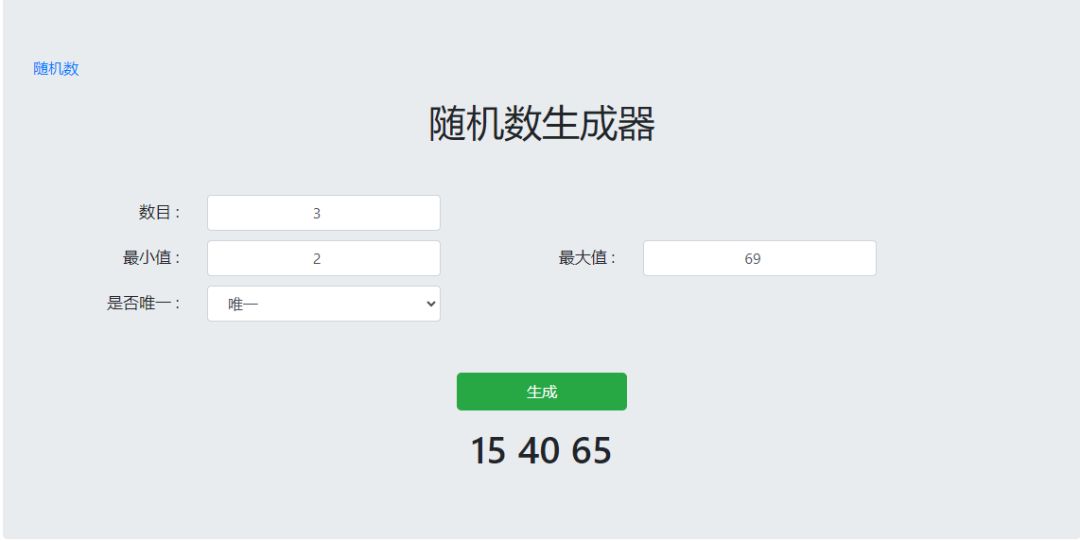
Task: Click the 随机数生成器 page heading
Action: (x=541, y=124)
